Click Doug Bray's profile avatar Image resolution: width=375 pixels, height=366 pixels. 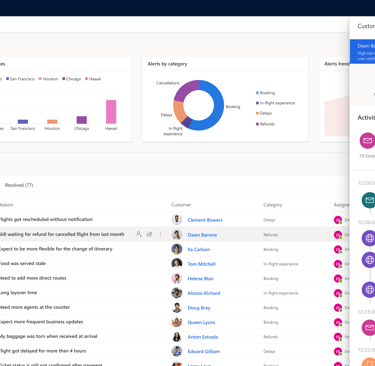point(177,308)
